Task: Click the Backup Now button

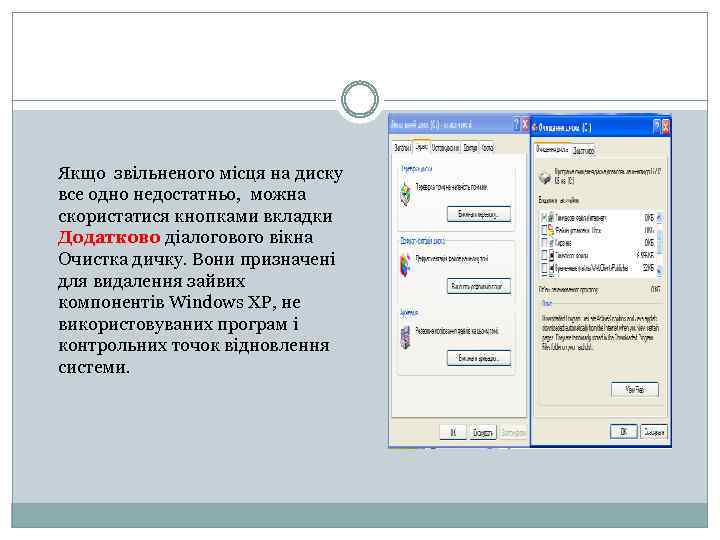Action: (479, 358)
